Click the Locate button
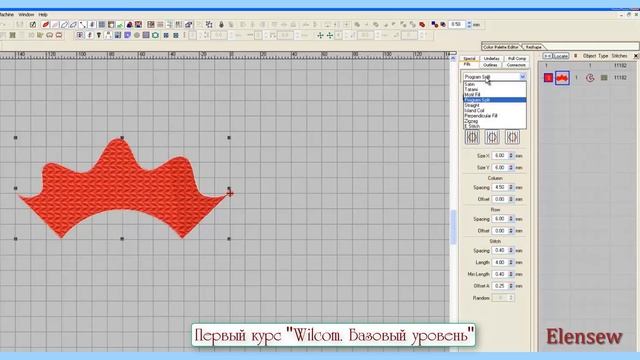 point(561,56)
